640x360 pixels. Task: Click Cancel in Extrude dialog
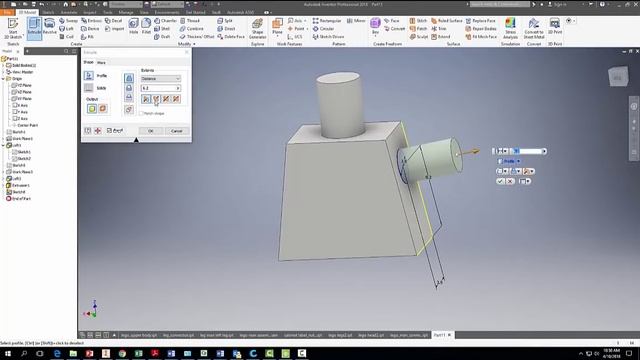(177, 131)
